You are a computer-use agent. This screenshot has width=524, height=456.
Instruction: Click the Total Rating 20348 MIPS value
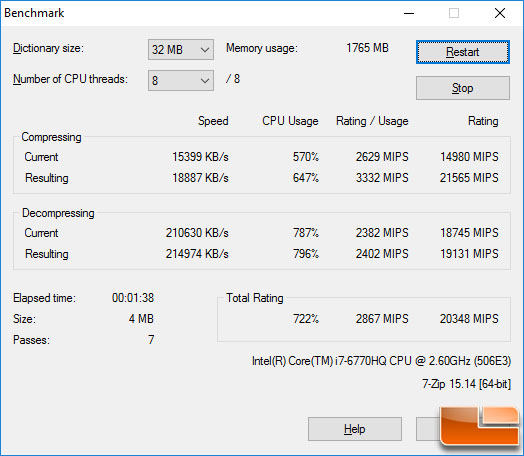(469, 319)
